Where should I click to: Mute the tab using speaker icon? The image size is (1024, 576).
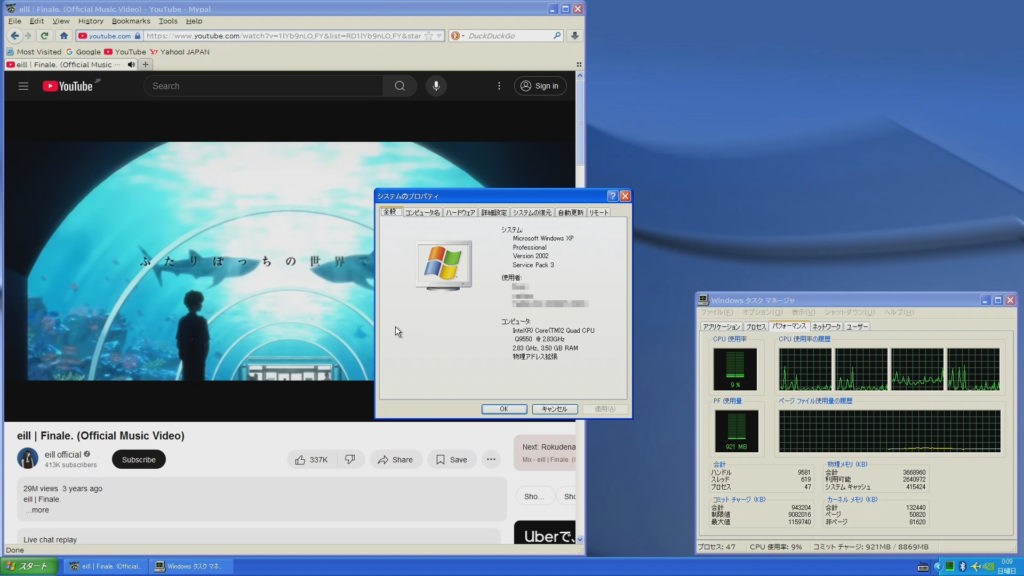click(x=130, y=64)
